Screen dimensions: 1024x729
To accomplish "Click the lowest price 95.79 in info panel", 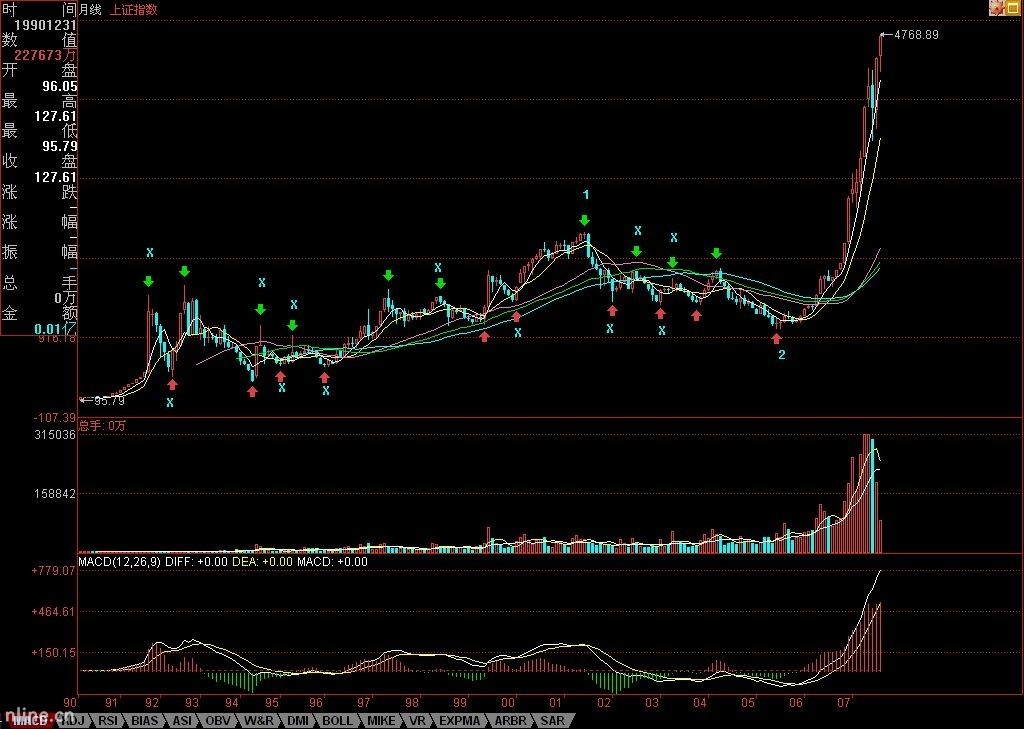I will tap(59, 146).
